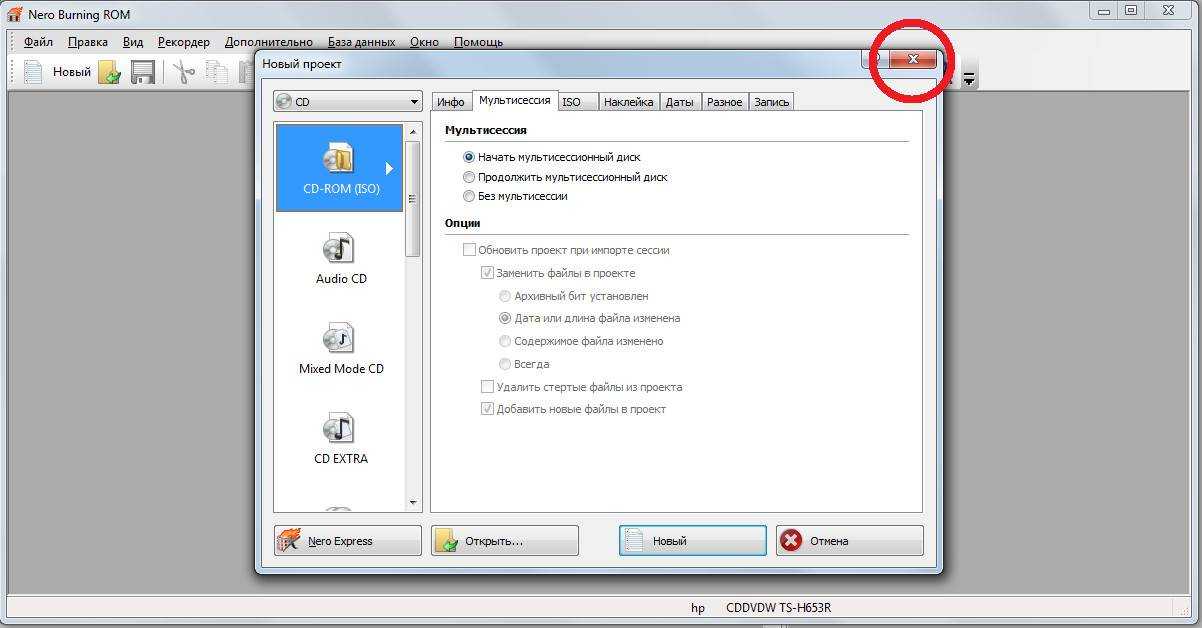Image resolution: width=1202 pixels, height=628 pixels.
Task: Click the Открыть... button
Action: (x=505, y=541)
